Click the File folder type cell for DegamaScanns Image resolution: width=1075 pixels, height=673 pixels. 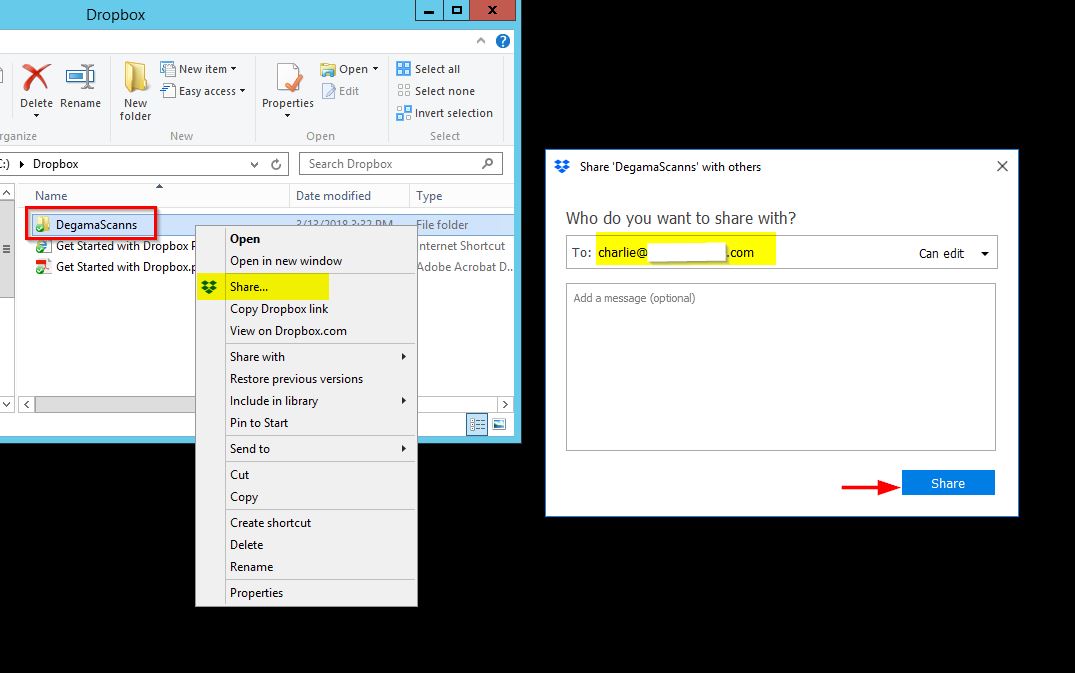click(x=442, y=224)
